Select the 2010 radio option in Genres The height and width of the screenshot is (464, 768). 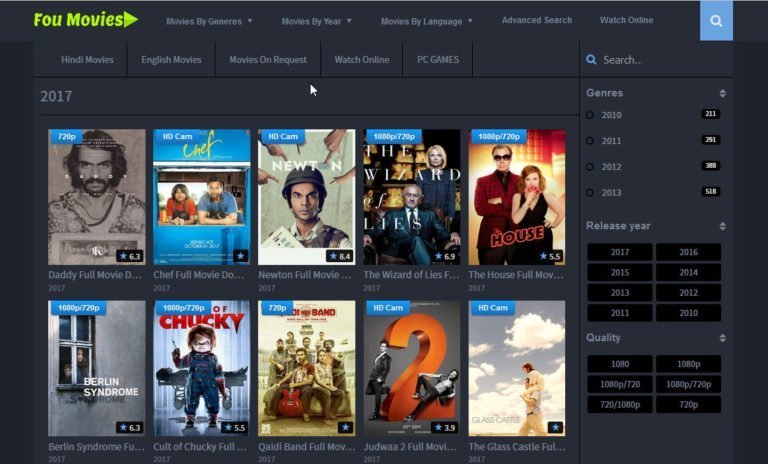tap(590, 115)
